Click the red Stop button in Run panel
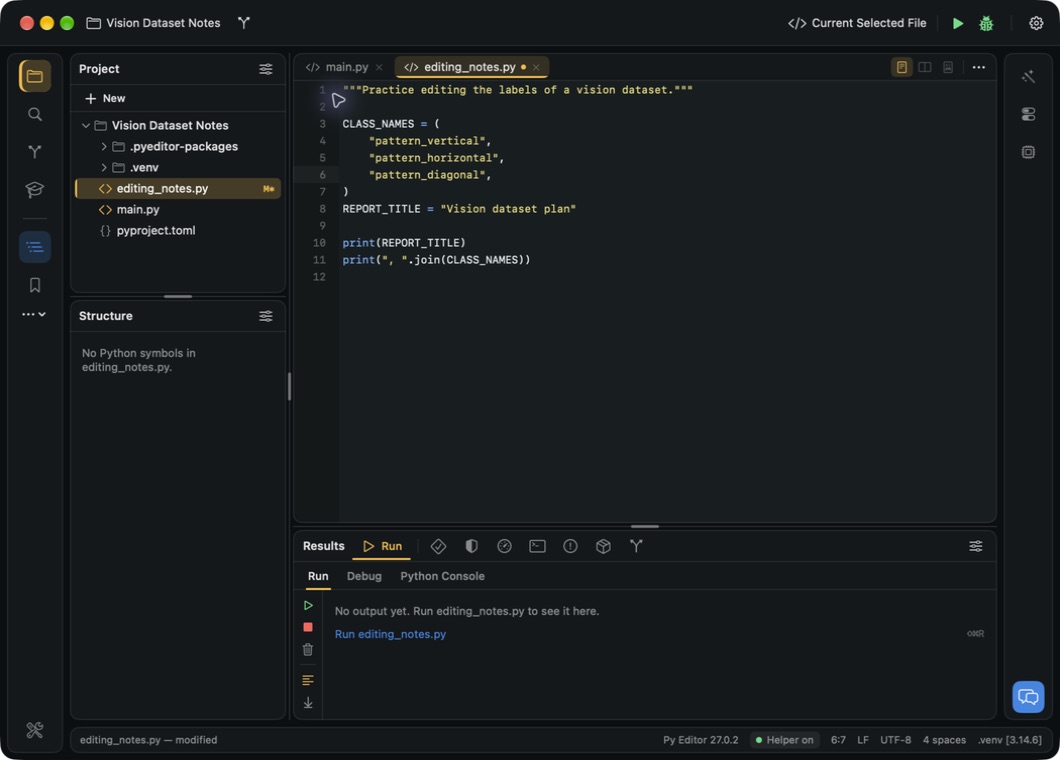This screenshot has height=760, width=1060. [308, 627]
